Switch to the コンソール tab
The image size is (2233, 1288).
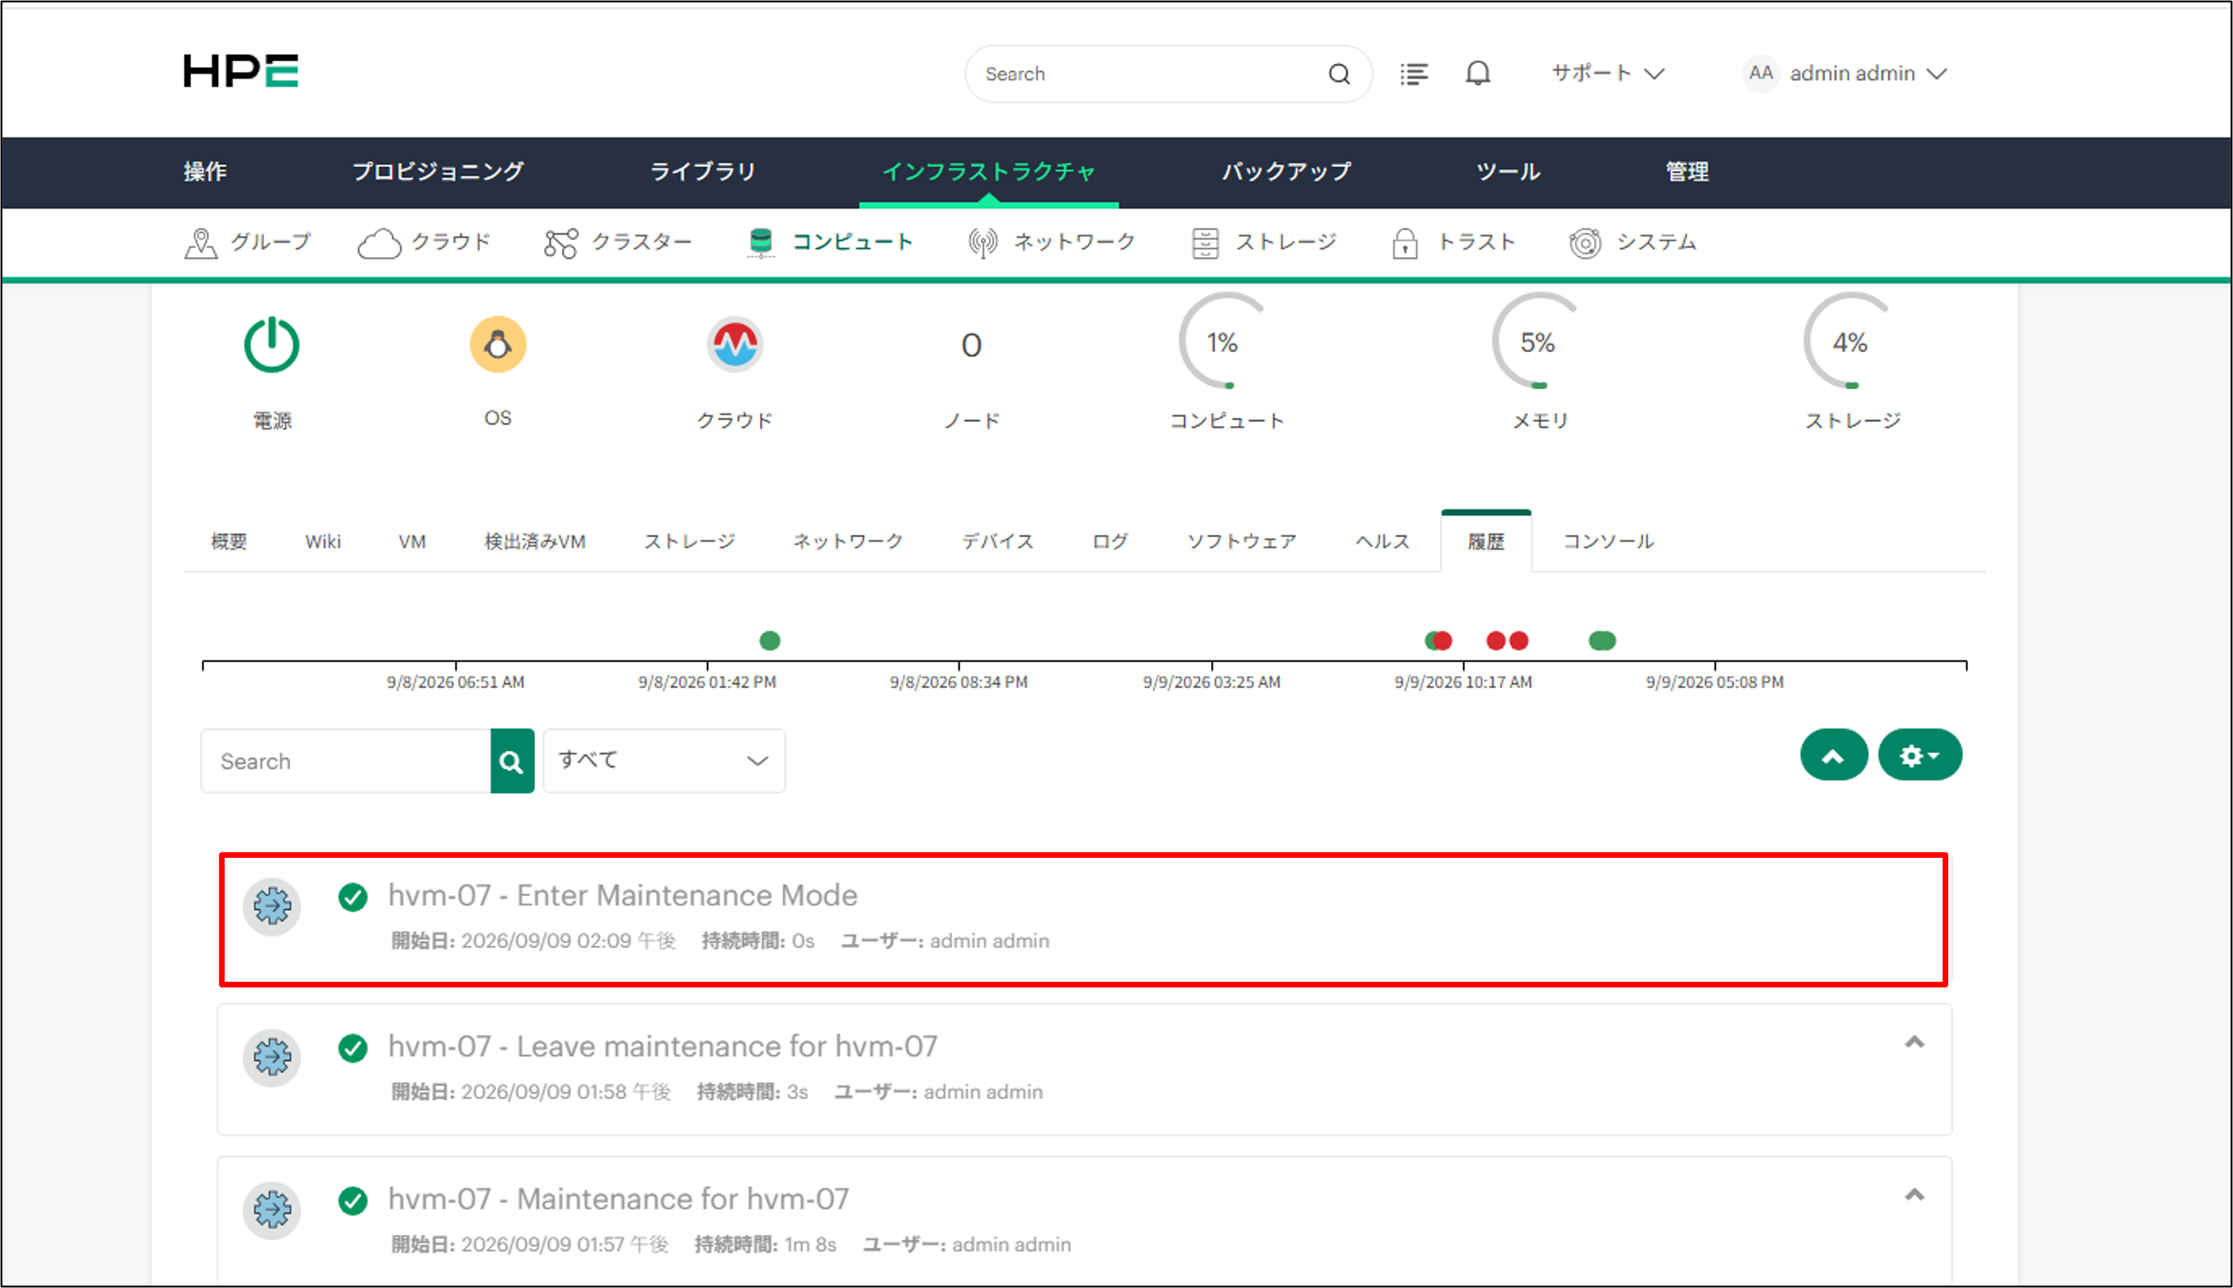pos(1608,542)
